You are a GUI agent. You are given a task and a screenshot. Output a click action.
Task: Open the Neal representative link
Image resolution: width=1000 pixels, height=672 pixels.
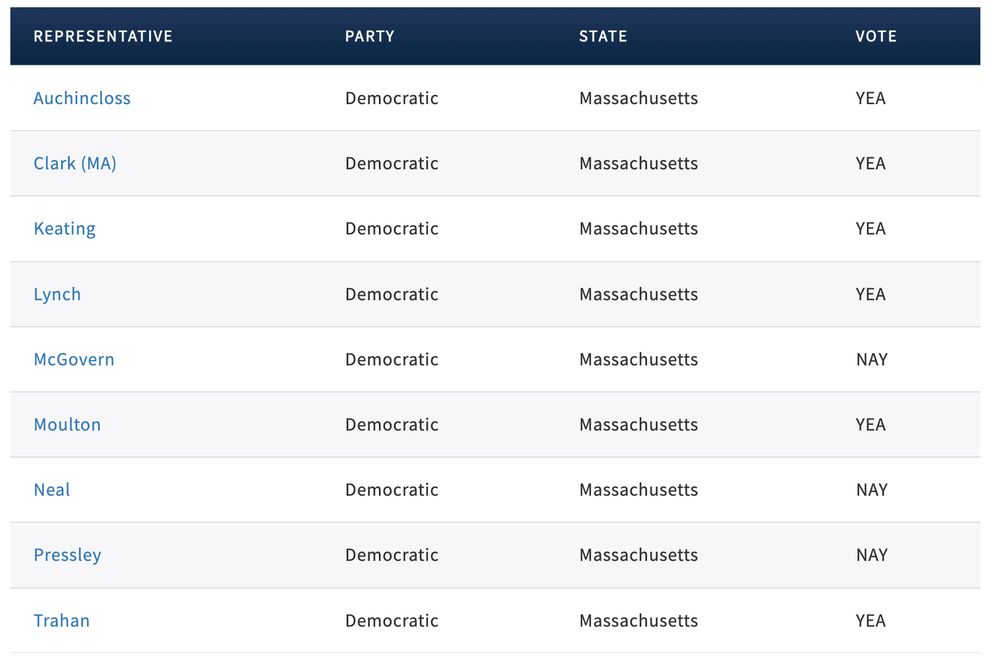(52, 490)
